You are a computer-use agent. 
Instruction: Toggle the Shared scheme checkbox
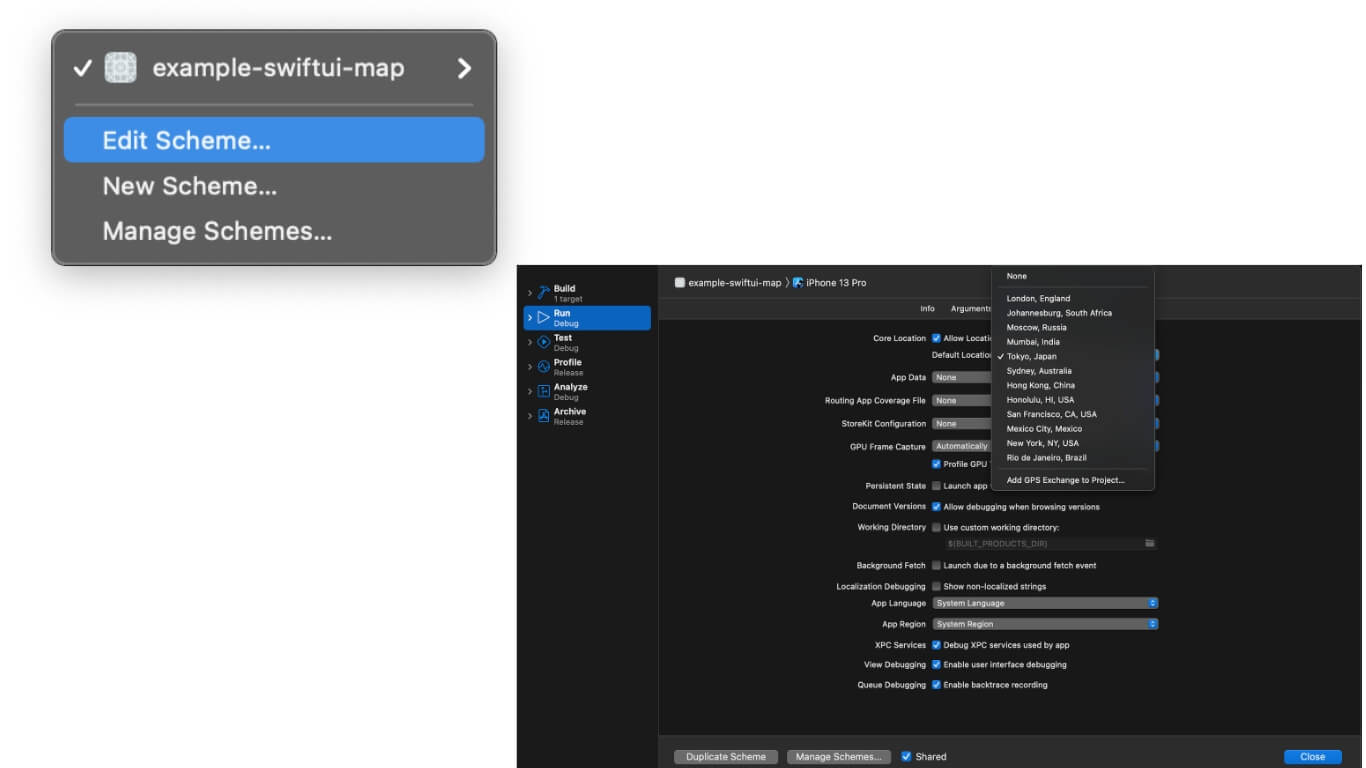906,757
